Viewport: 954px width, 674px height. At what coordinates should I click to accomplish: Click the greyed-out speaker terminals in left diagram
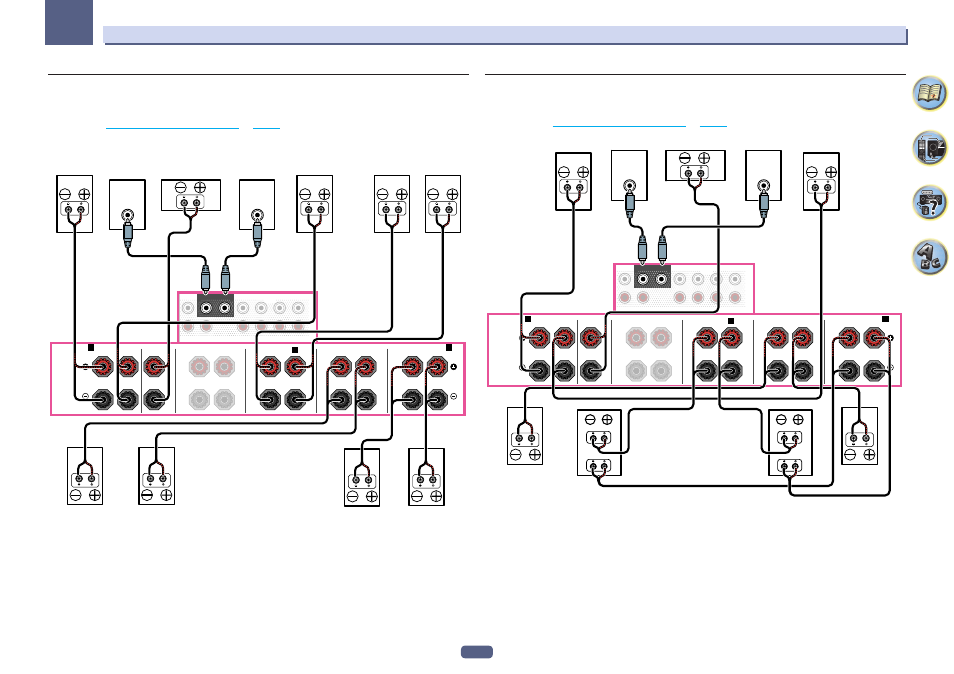[211, 383]
